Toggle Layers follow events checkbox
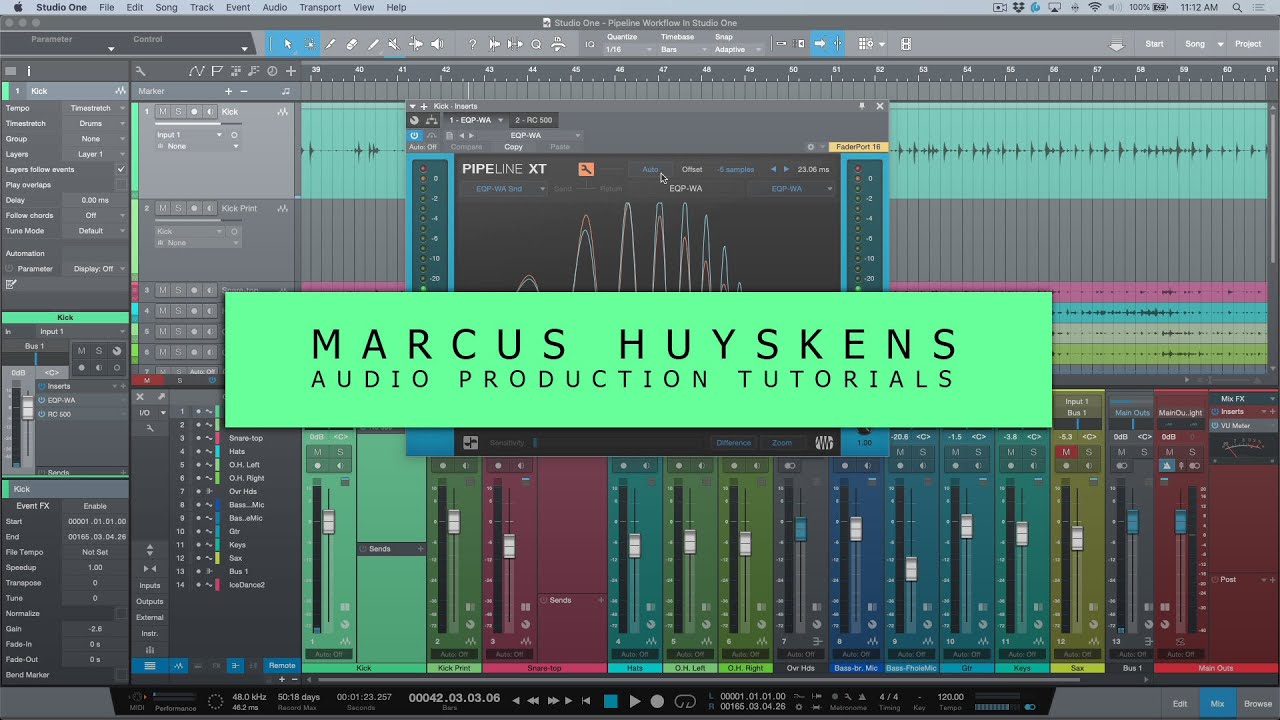Screen dimensions: 1280x720 (121, 169)
